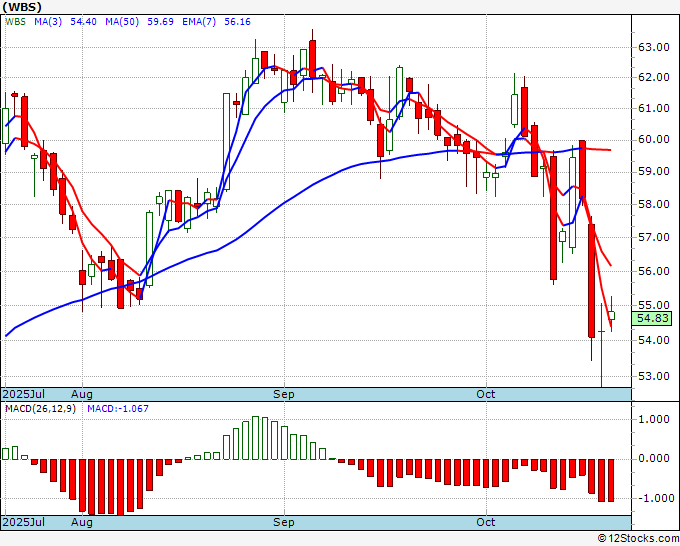Click Oct on the MACD panel axis

486,522
